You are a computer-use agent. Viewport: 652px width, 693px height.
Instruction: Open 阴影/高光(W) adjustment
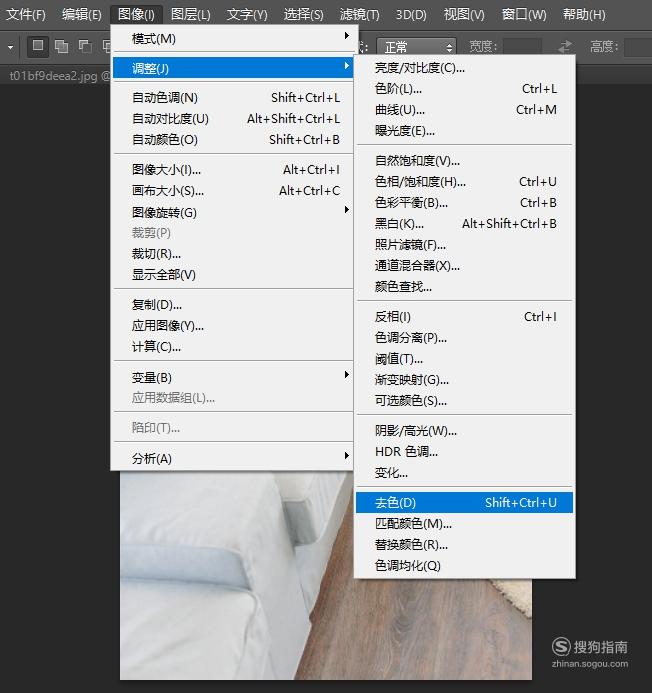click(x=464, y=430)
